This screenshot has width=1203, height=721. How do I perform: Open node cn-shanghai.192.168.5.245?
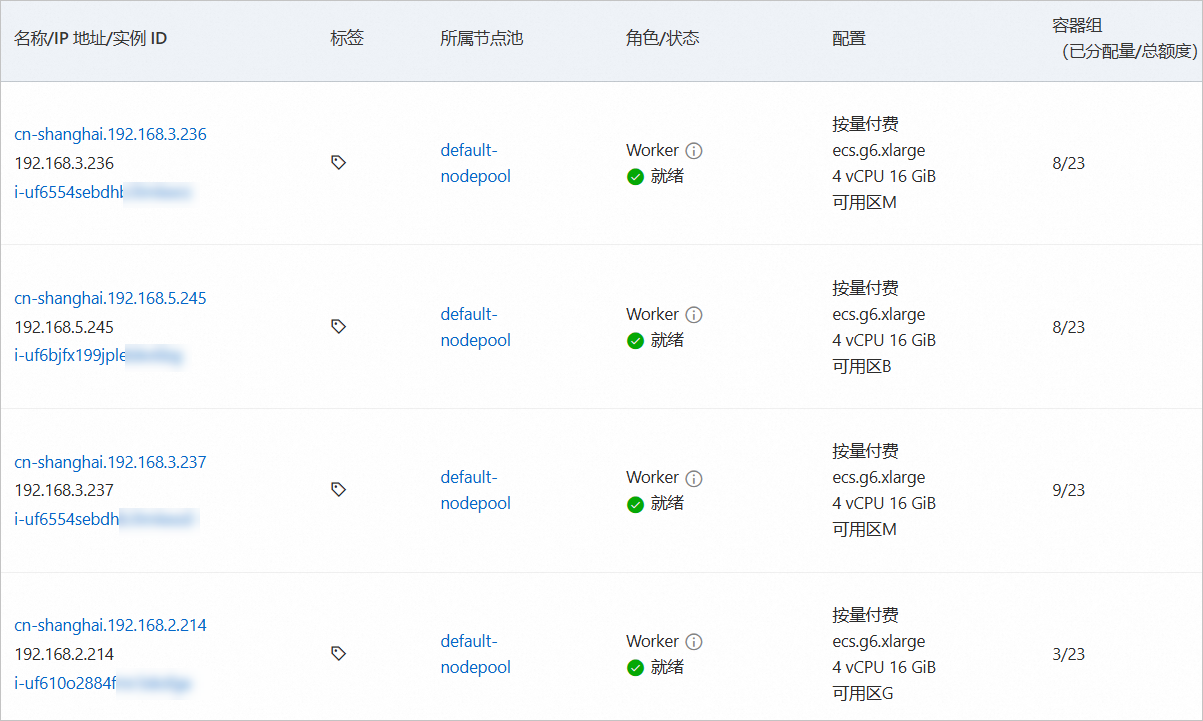coord(110,298)
